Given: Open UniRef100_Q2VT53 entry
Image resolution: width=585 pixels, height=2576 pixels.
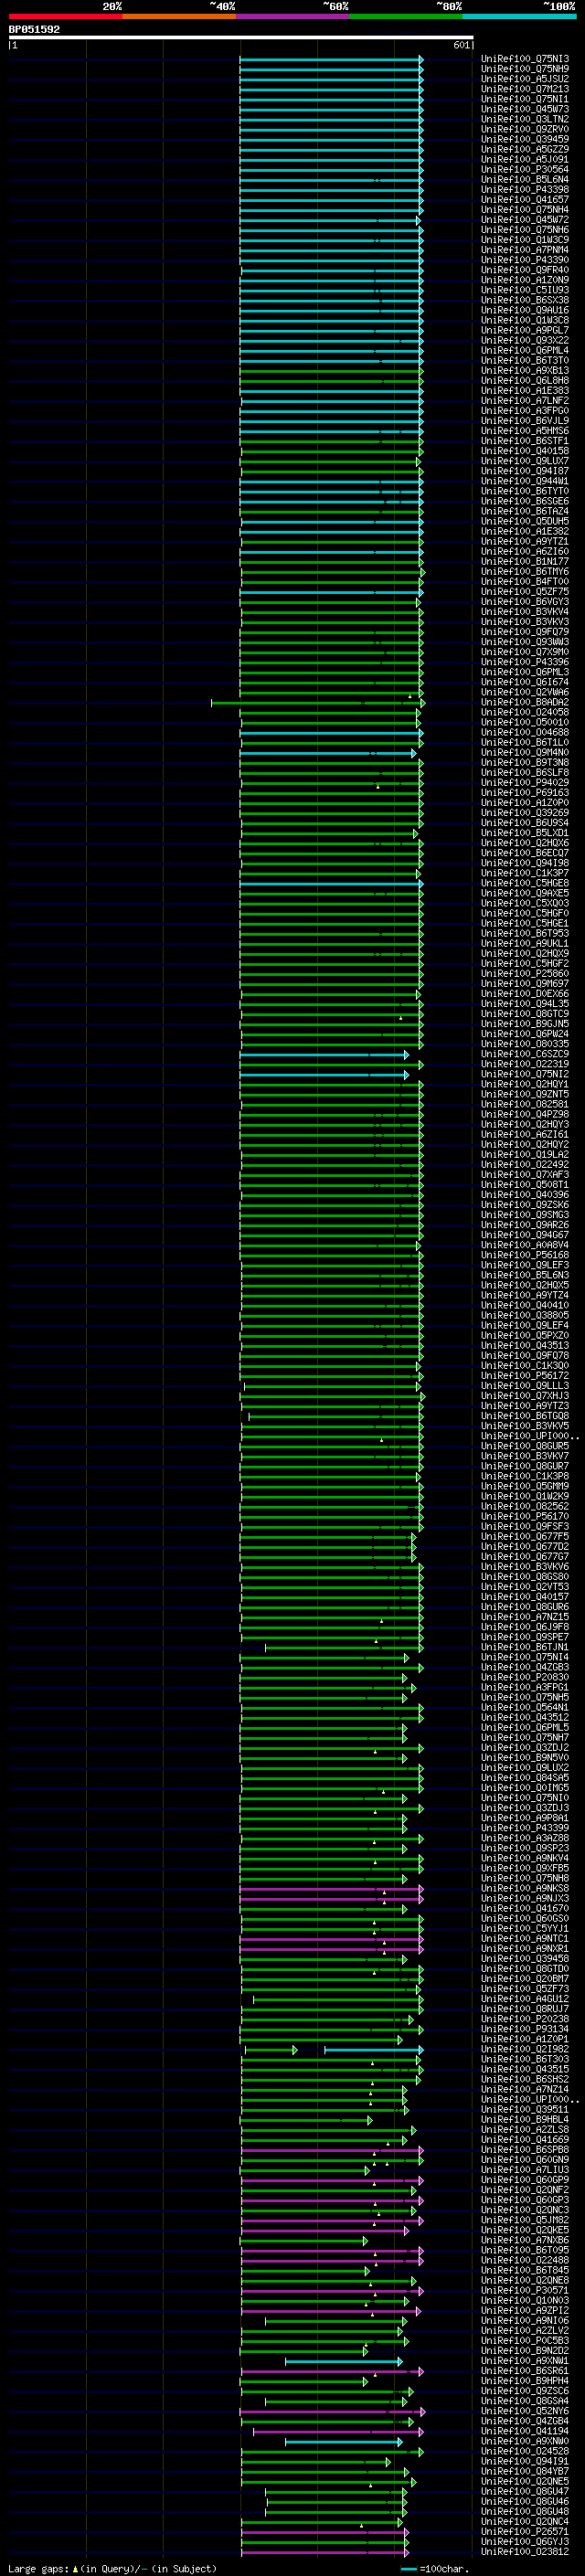Looking at the screenshot, I should 525,1586.
